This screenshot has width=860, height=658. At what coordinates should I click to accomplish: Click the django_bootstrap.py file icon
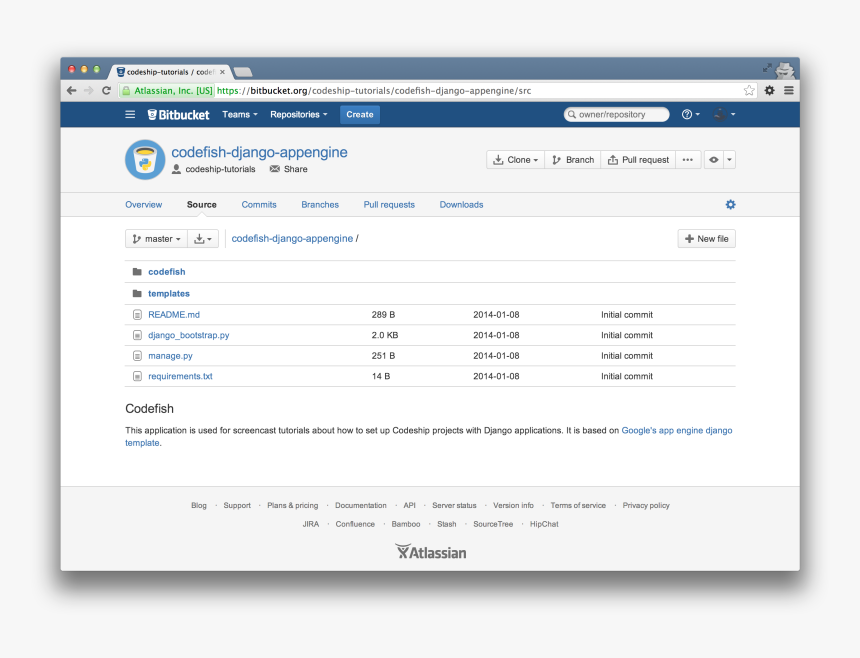(137, 335)
